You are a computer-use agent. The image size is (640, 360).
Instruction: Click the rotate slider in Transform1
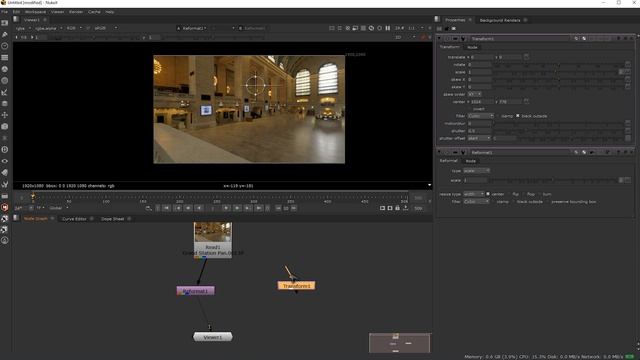(x=558, y=64)
